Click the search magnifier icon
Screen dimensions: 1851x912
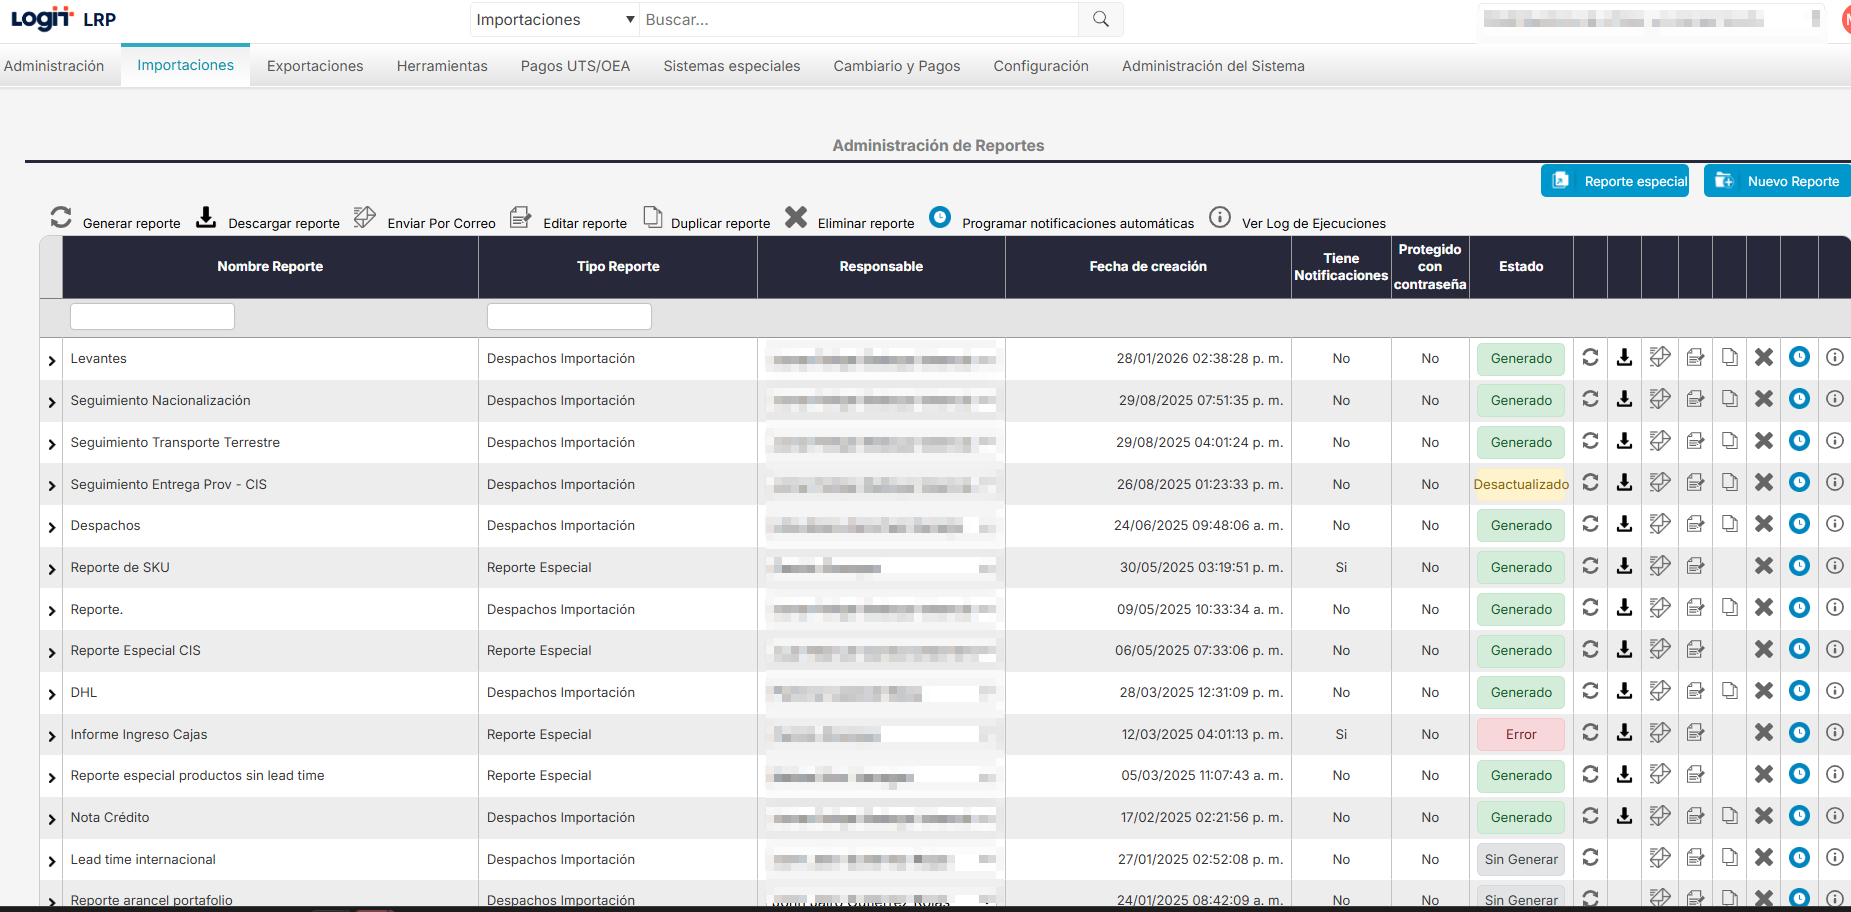[1100, 19]
